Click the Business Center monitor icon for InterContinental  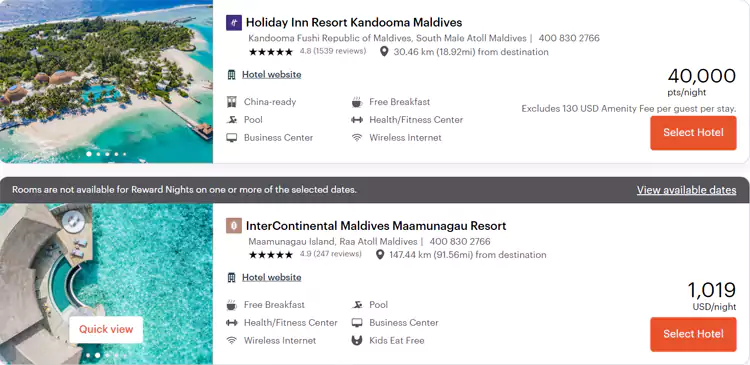[357, 322]
